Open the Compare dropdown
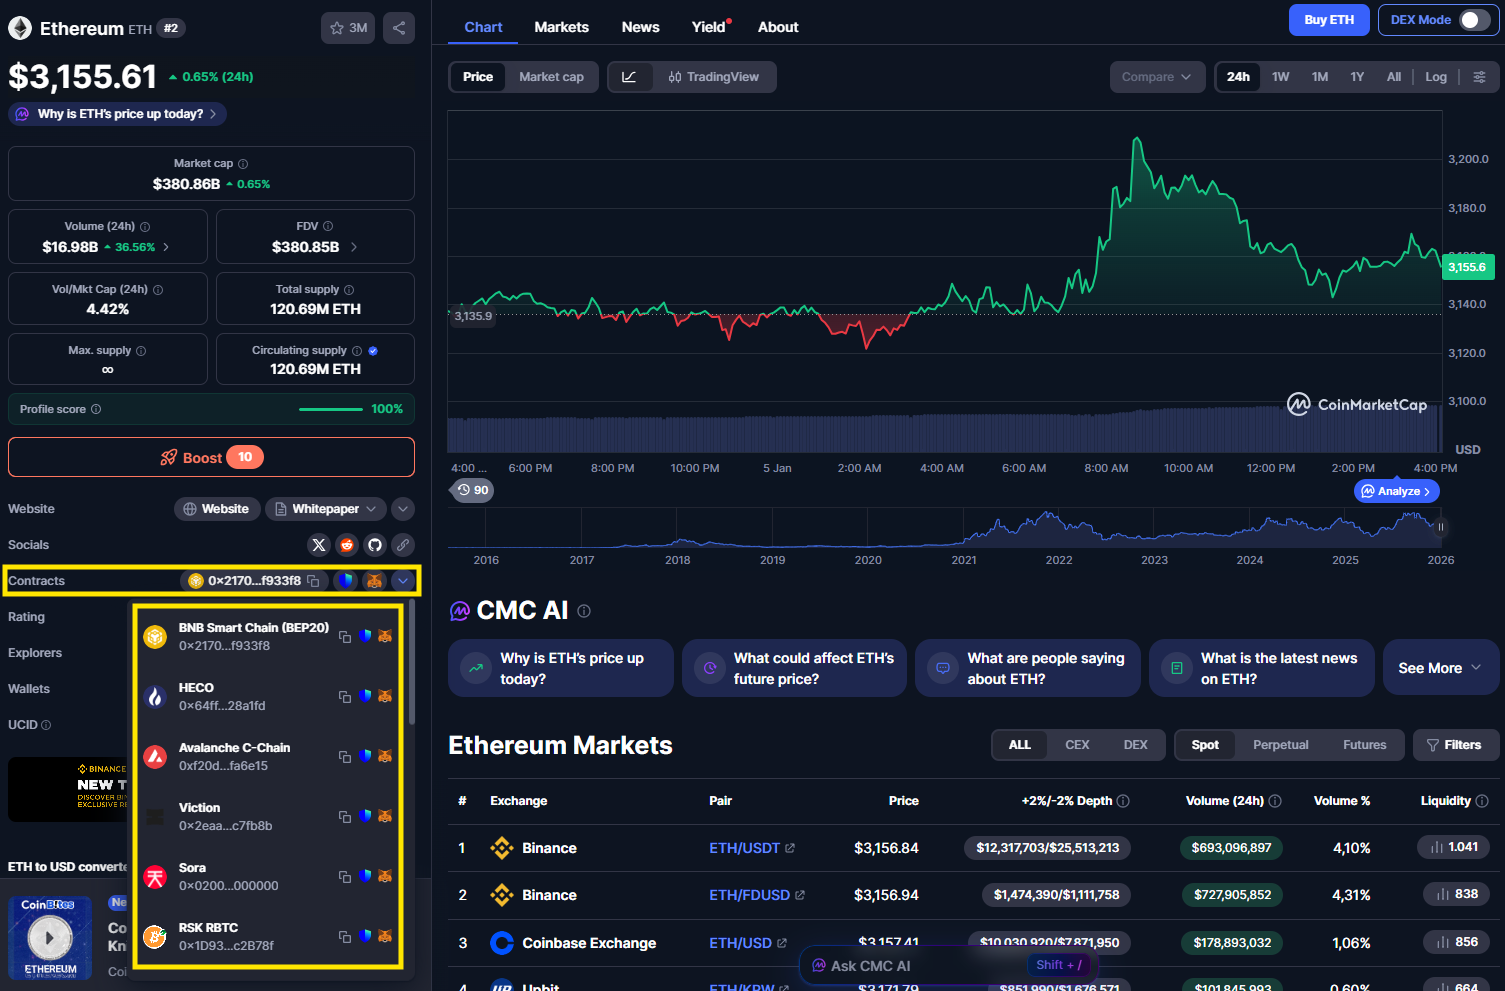The width and height of the screenshot is (1505, 991). [1156, 77]
